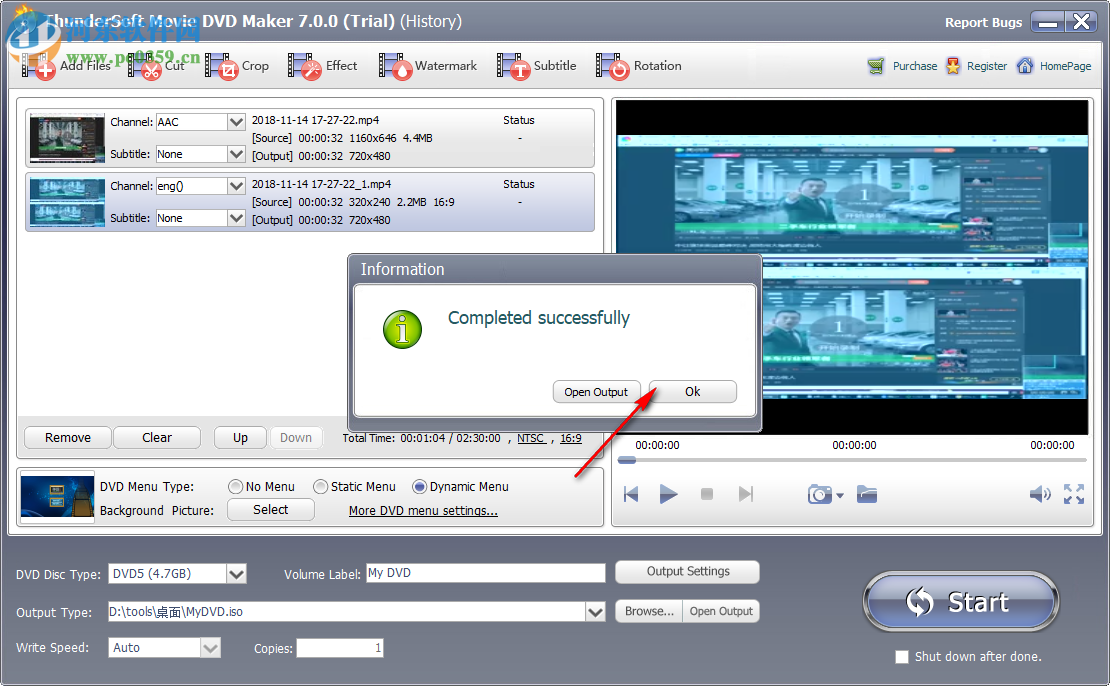Open the DVD Disc Type dropdown
Viewport: 1110px width, 686px height.
point(236,572)
